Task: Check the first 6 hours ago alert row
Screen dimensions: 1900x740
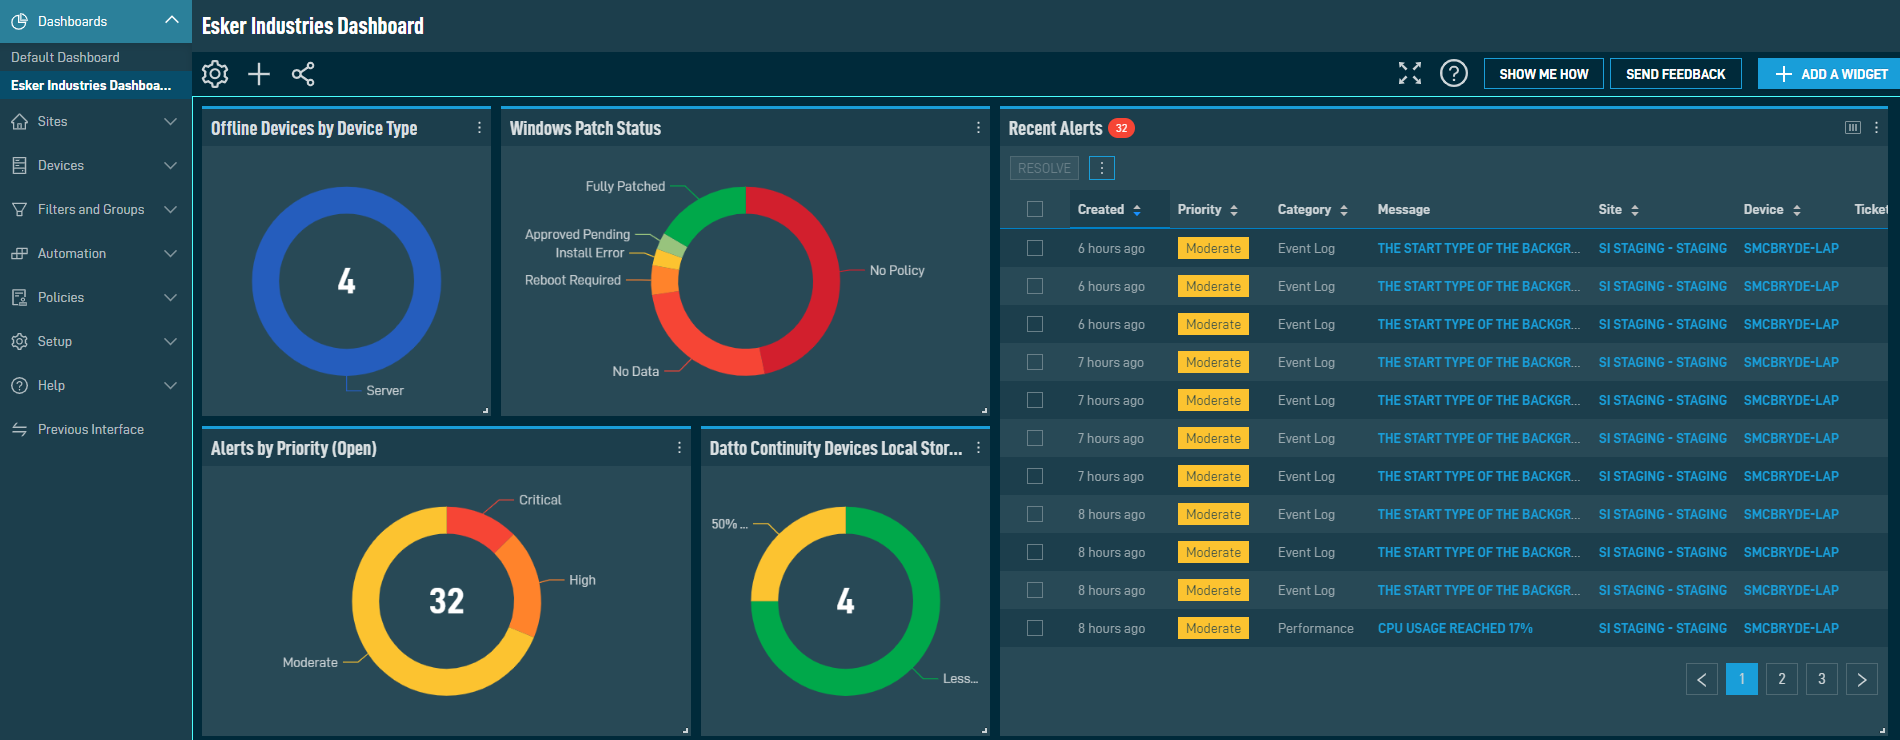Action: pos(1035,248)
